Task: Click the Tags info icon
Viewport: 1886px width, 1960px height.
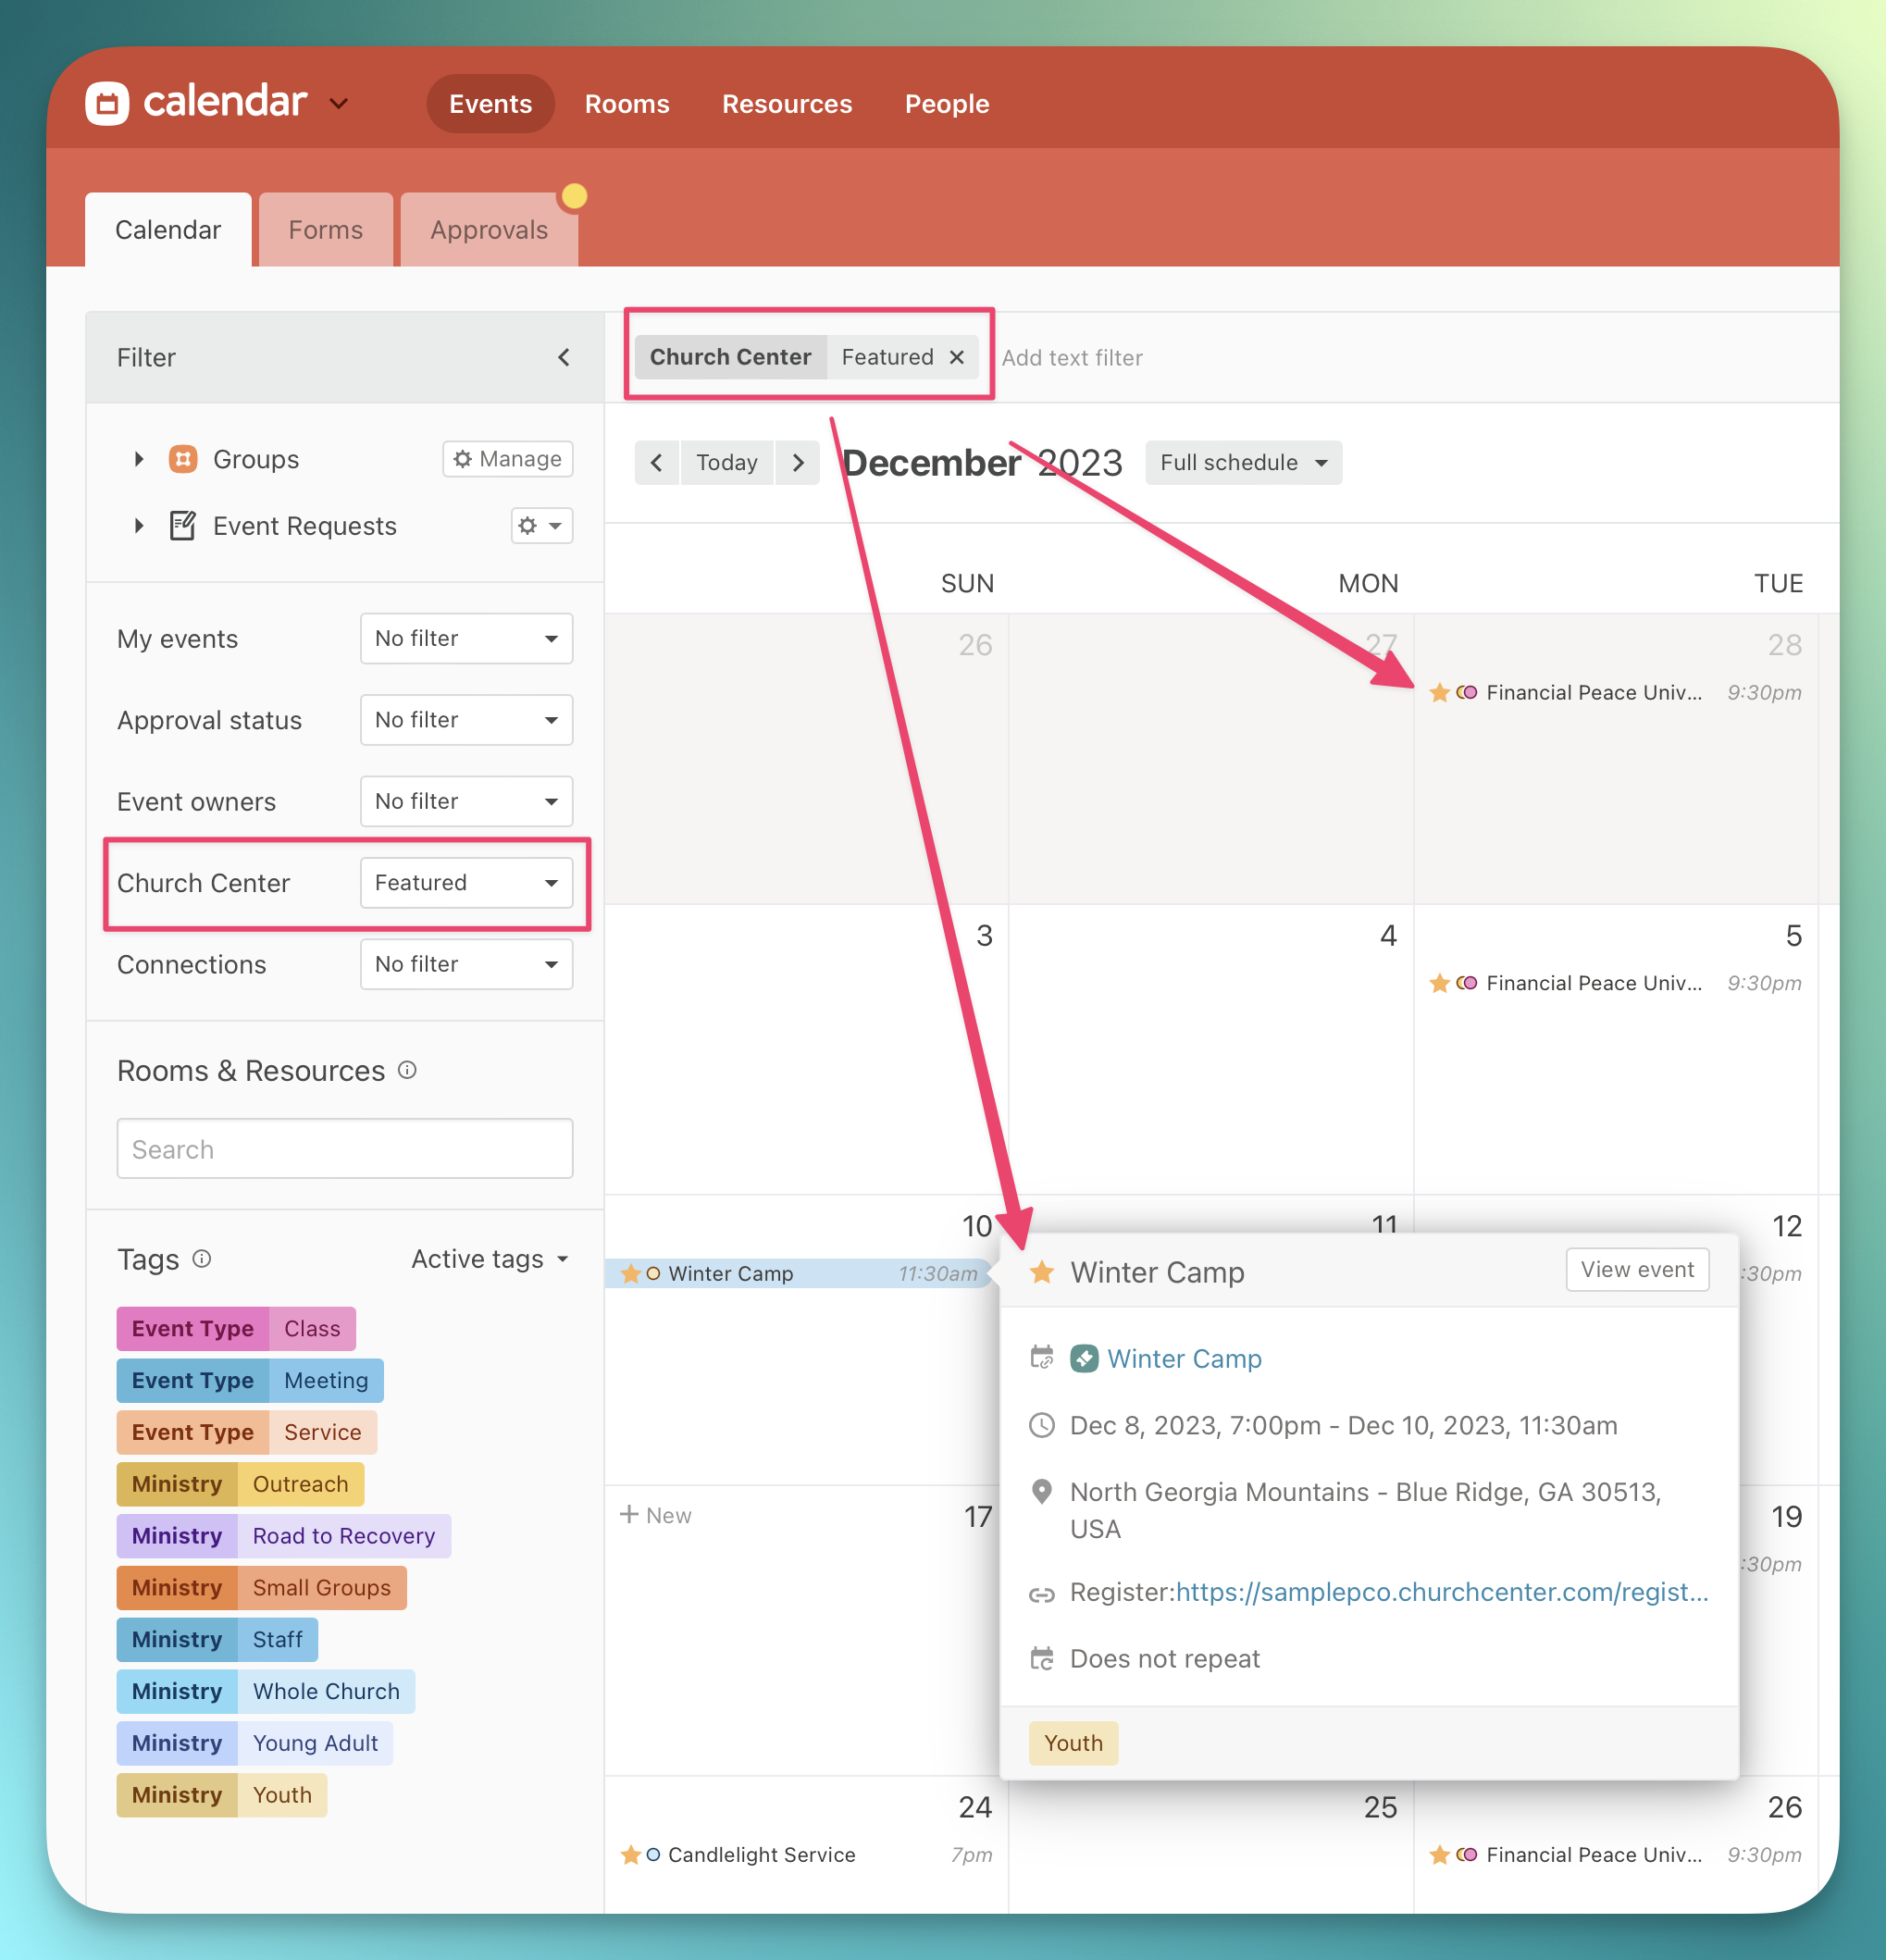Action: click(201, 1258)
